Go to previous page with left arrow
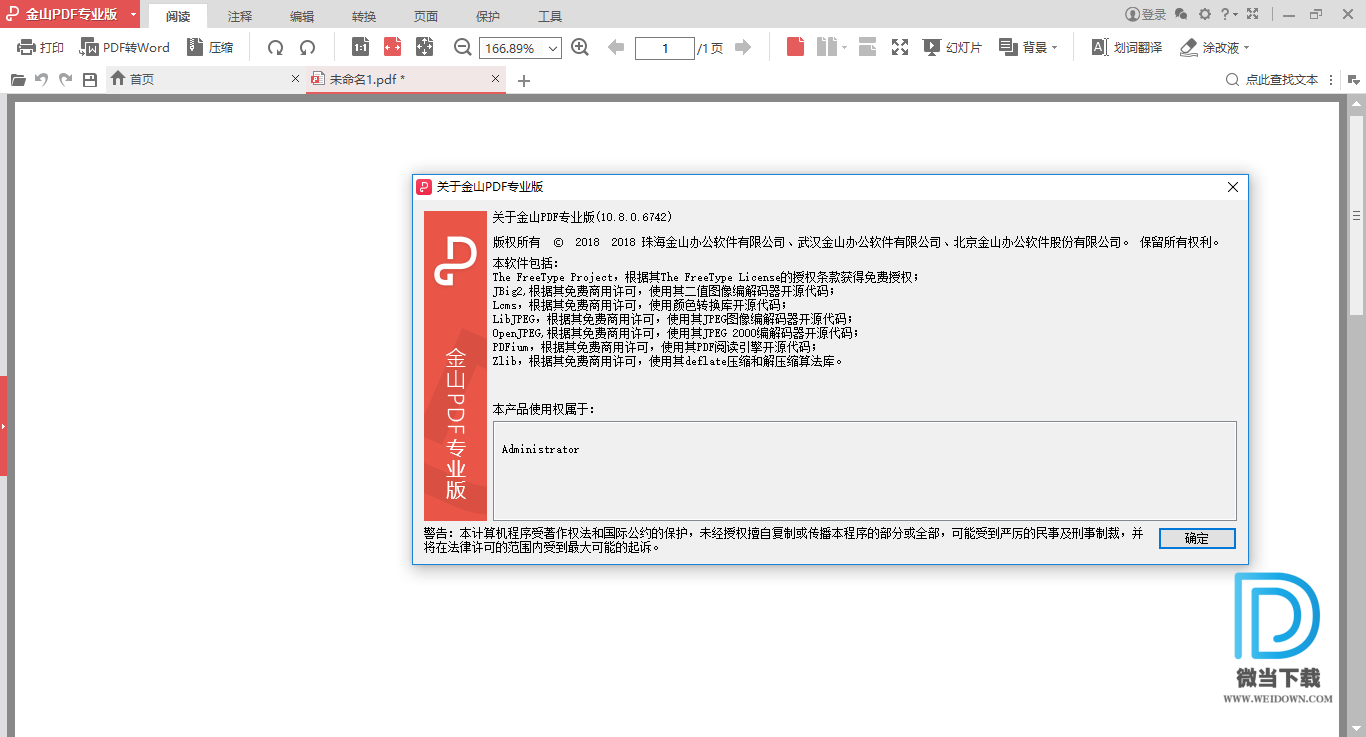Viewport: 1366px width, 737px height. [616, 47]
